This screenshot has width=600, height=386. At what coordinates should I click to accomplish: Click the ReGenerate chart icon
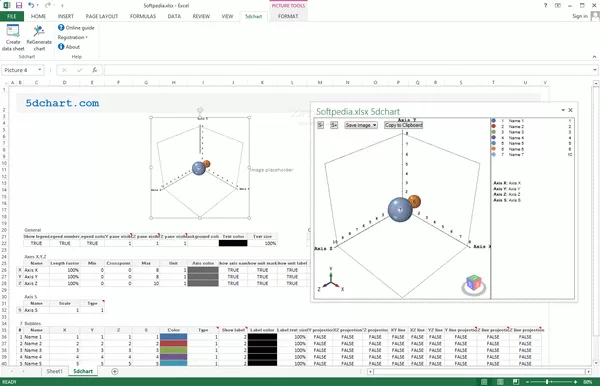coord(39,31)
